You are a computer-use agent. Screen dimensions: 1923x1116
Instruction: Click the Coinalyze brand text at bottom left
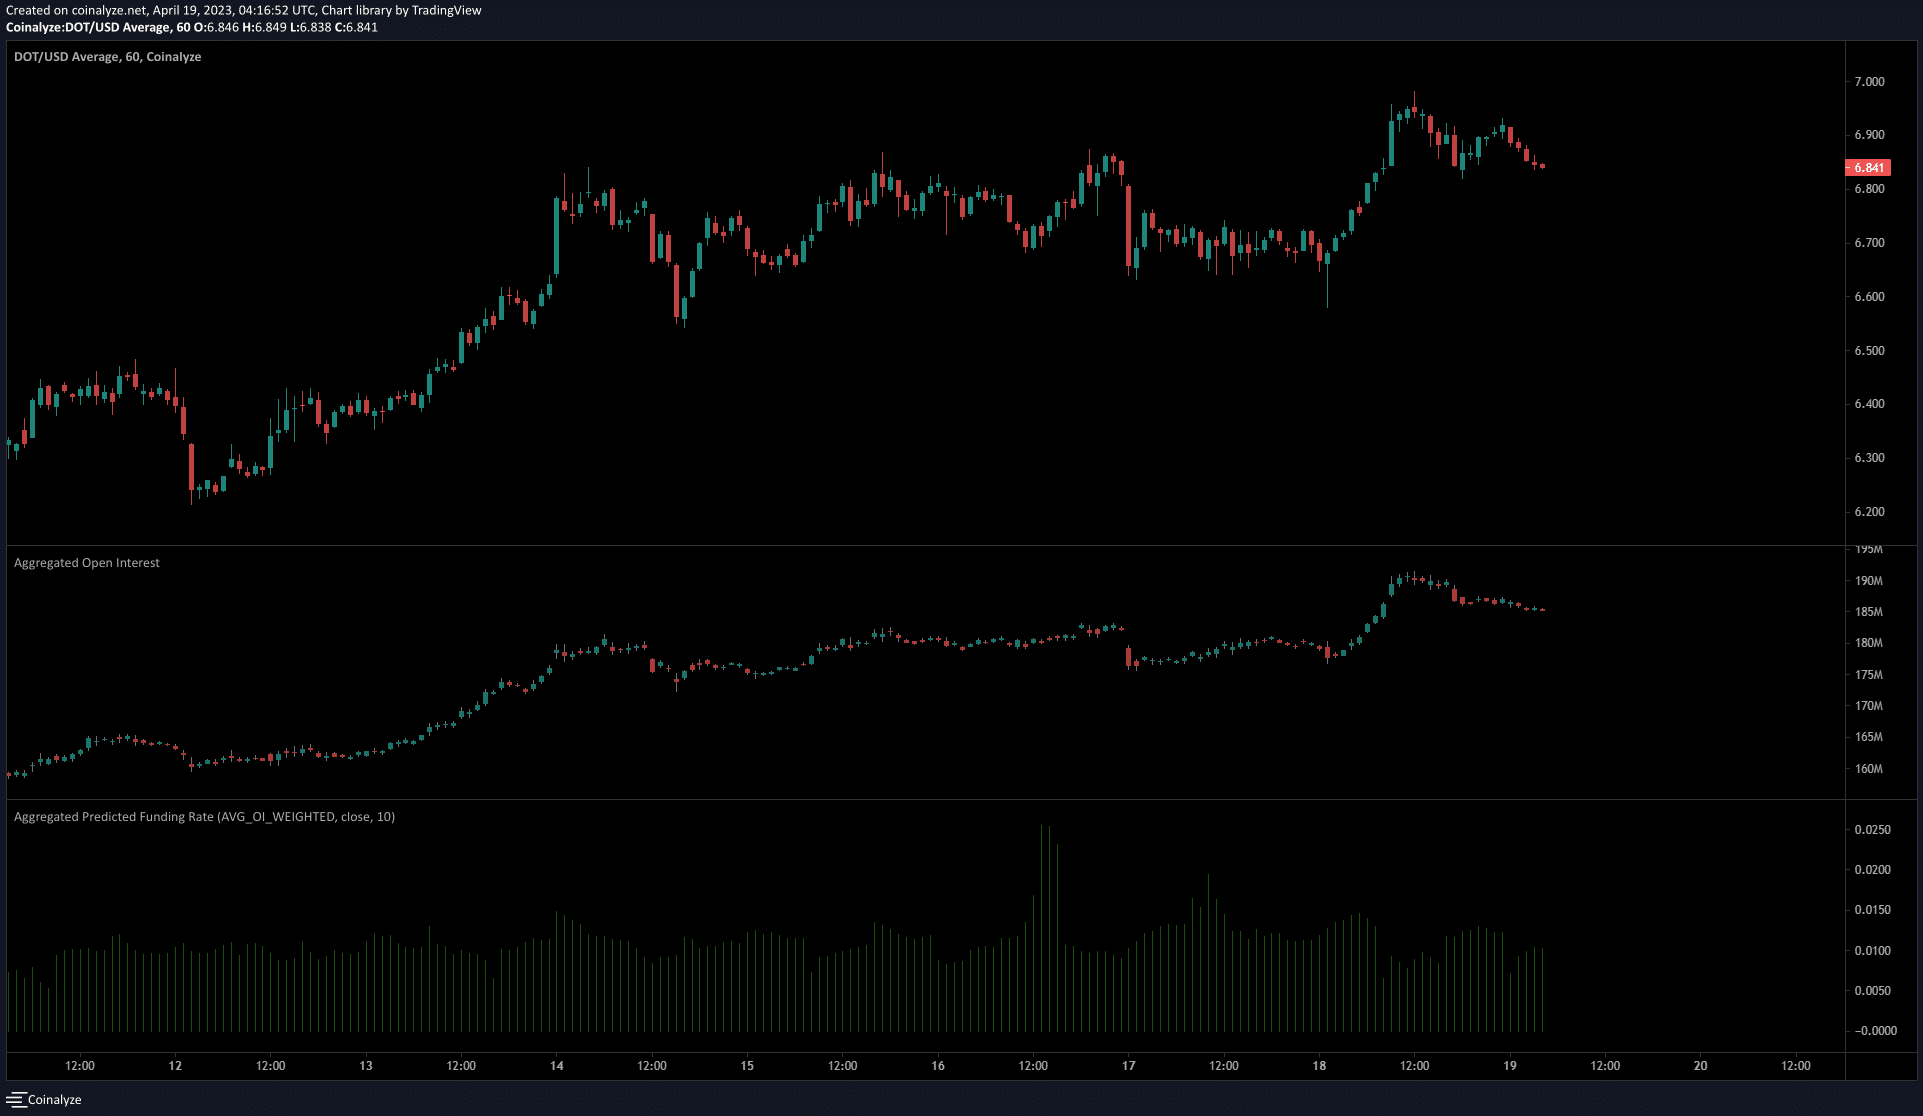click(x=55, y=1100)
